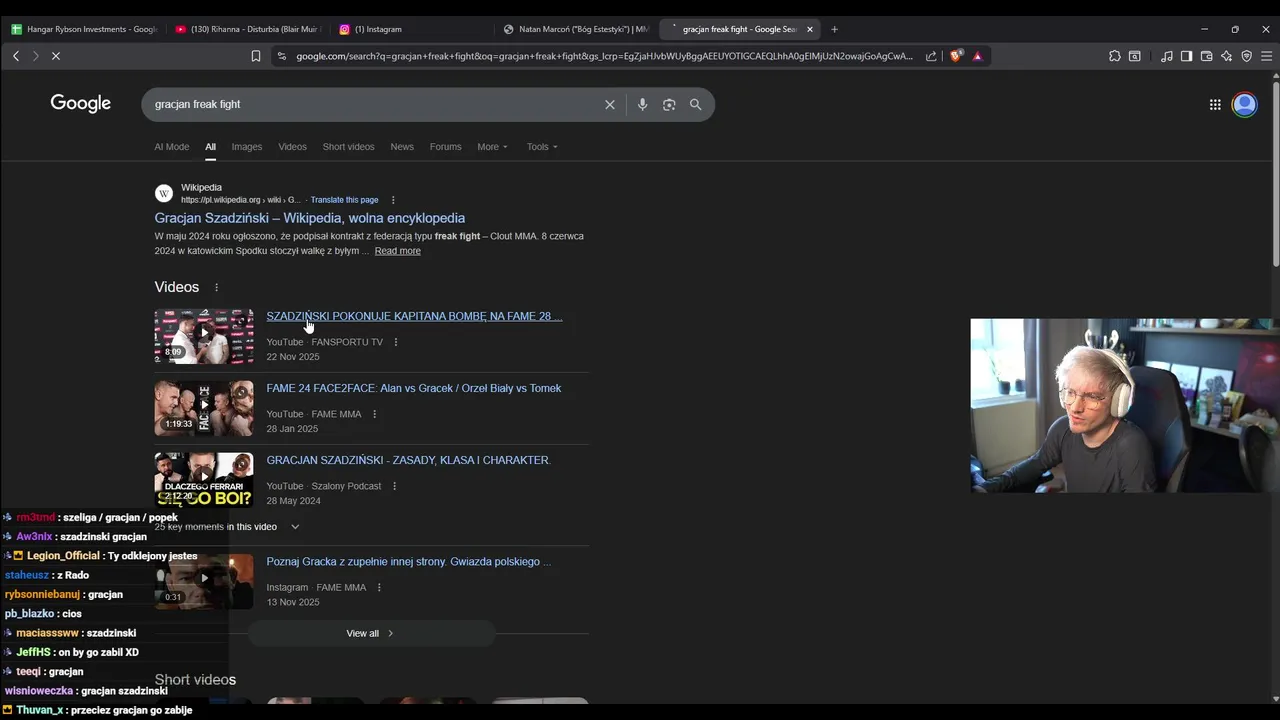Open GRACJAN SZADZIŃSKI - ZASADY, KLASA video link
The image size is (1280, 720).
tap(408, 460)
